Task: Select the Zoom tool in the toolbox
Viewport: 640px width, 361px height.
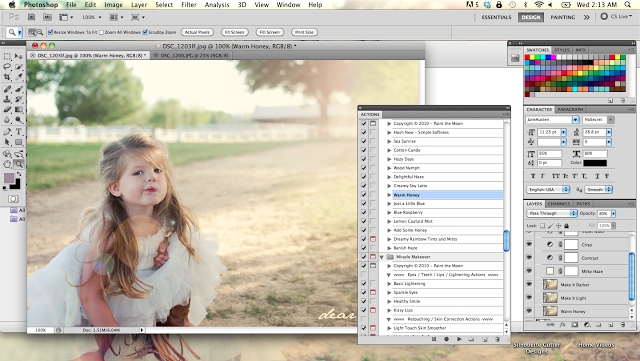Action: point(19,164)
